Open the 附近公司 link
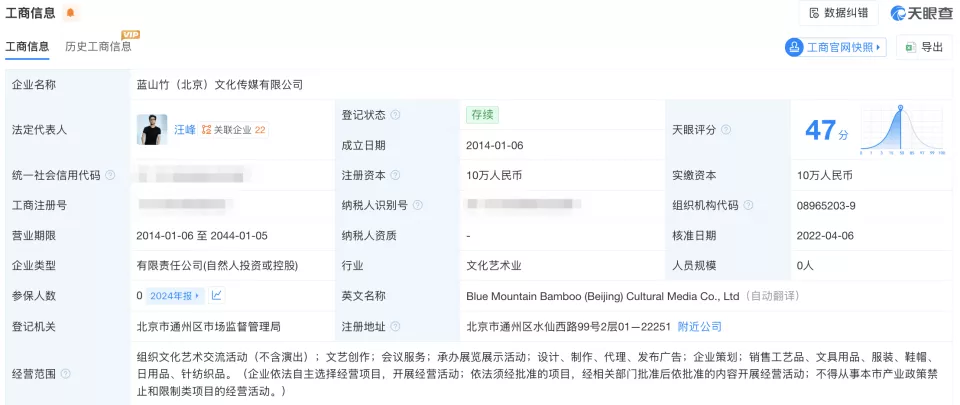The image size is (960, 405). click(x=700, y=327)
